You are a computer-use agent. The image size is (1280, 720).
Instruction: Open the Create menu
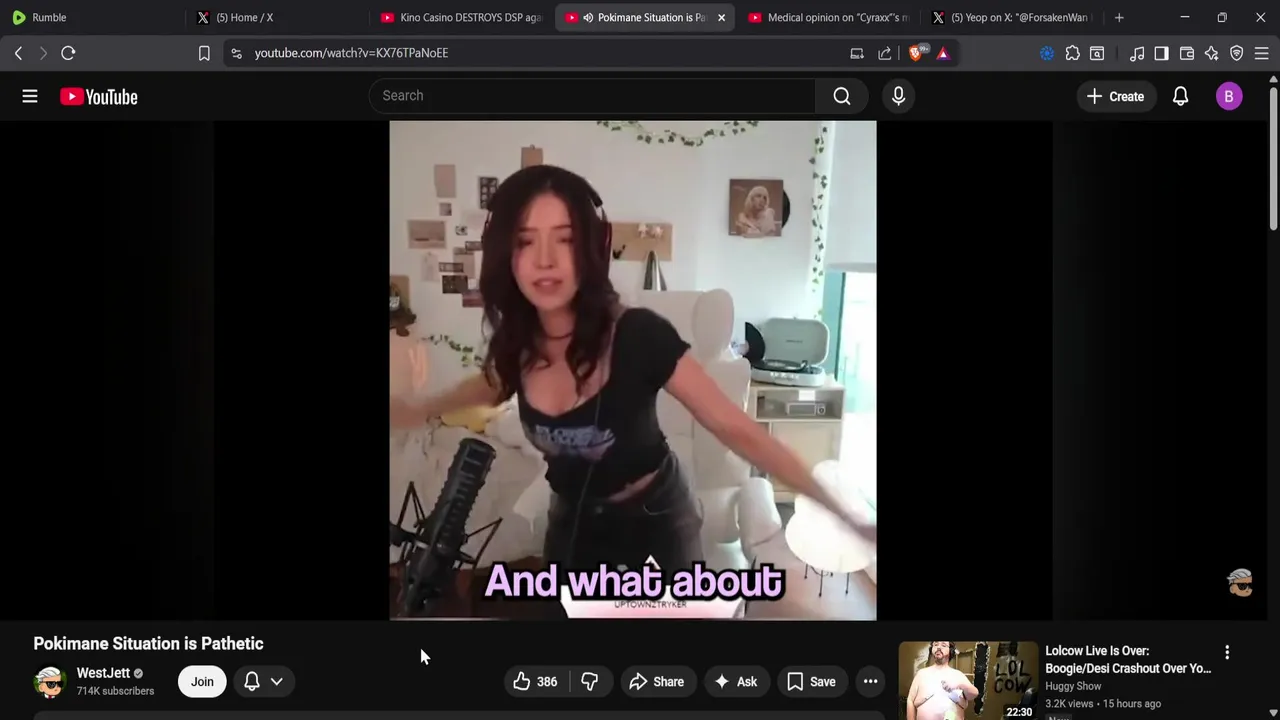click(x=1115, y=96)
